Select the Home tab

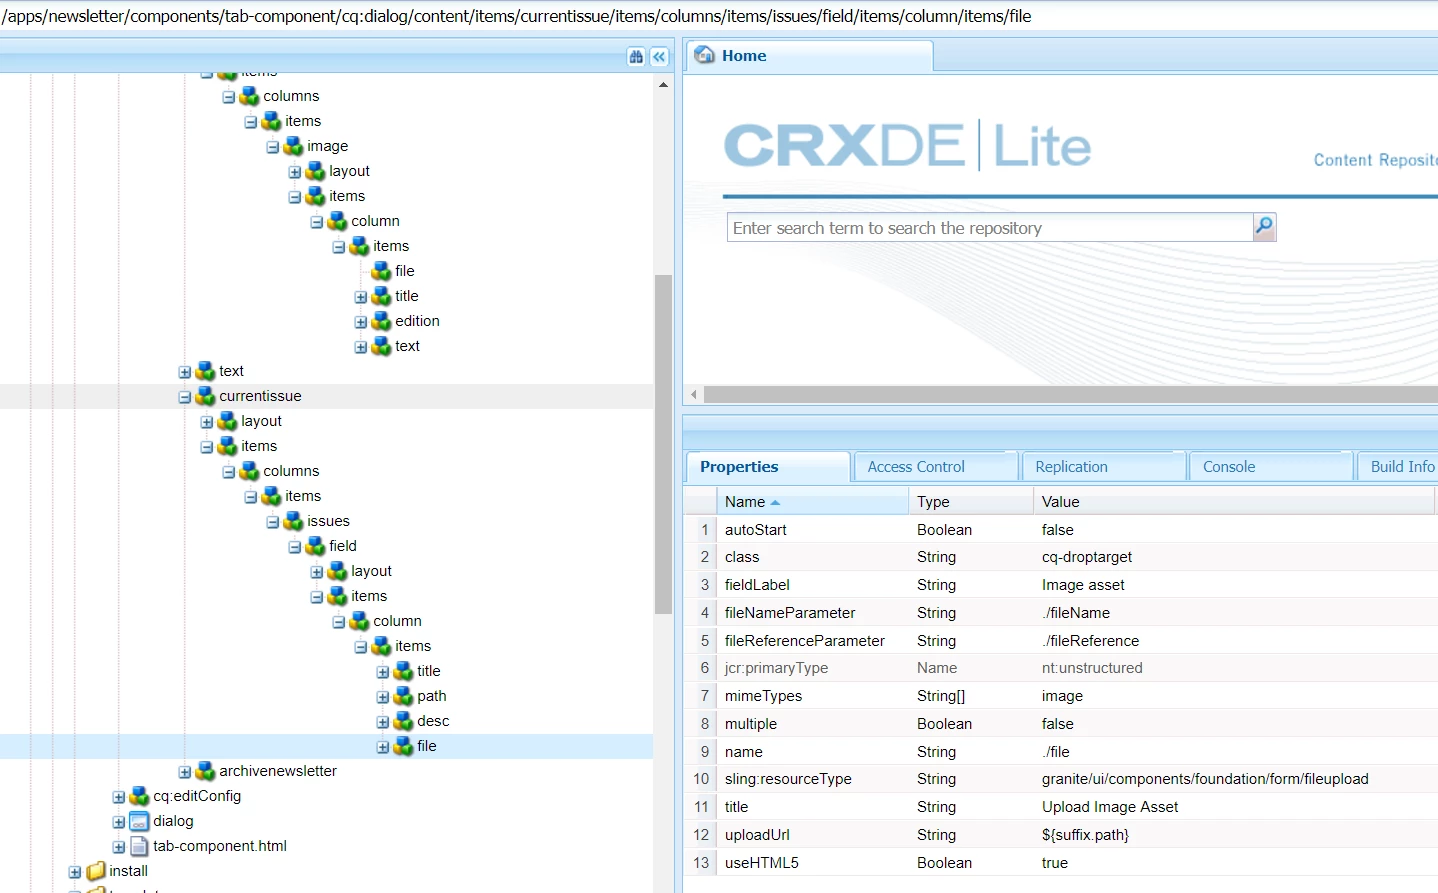[x=810, y=56]
